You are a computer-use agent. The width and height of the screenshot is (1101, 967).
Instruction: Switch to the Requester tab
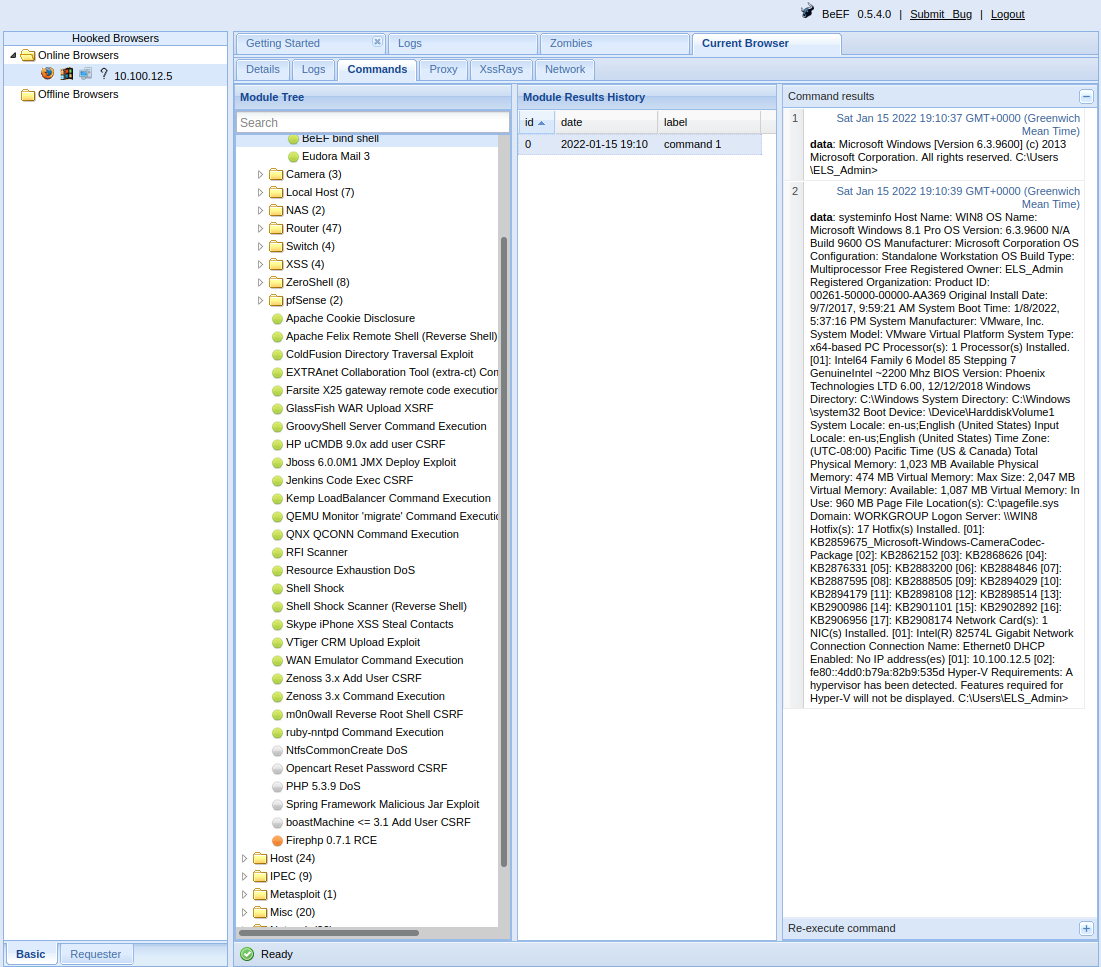[95, 954]
